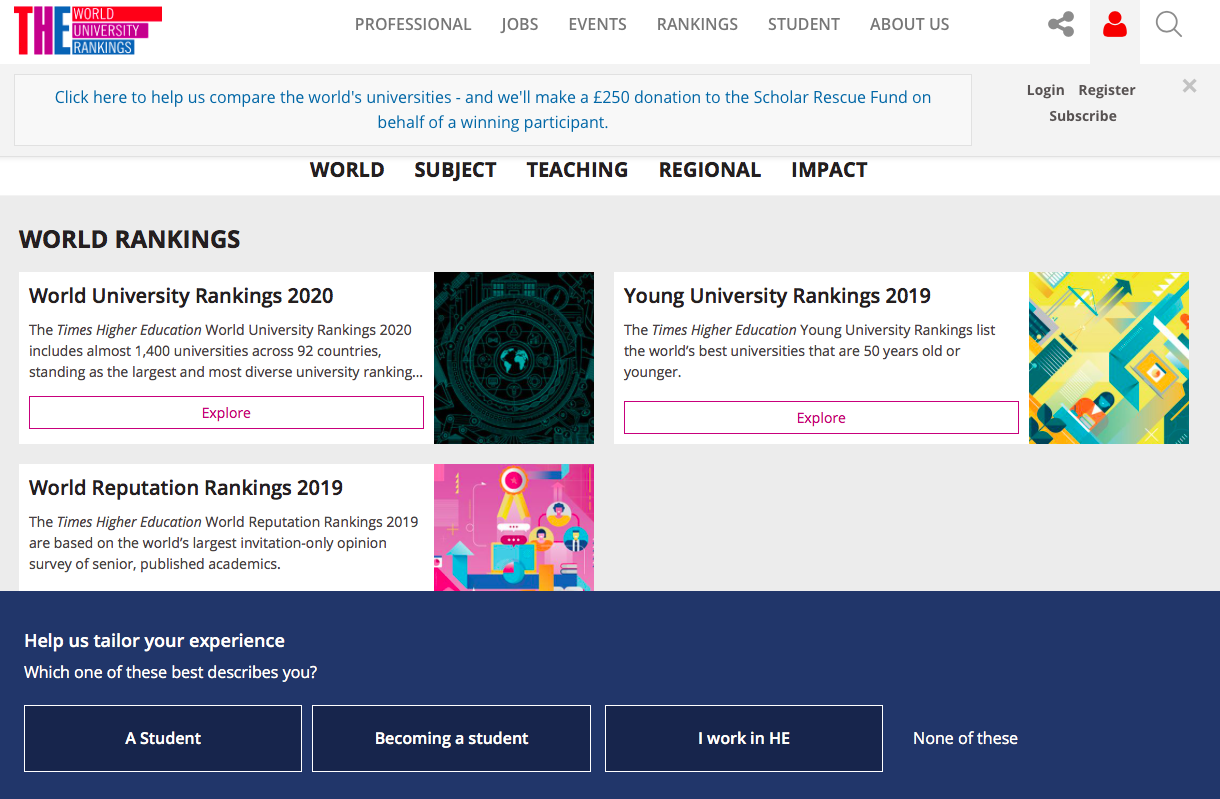The image size is (1220, 799).
Task: Select the Student menu item
Action: (x=804, y=24)
